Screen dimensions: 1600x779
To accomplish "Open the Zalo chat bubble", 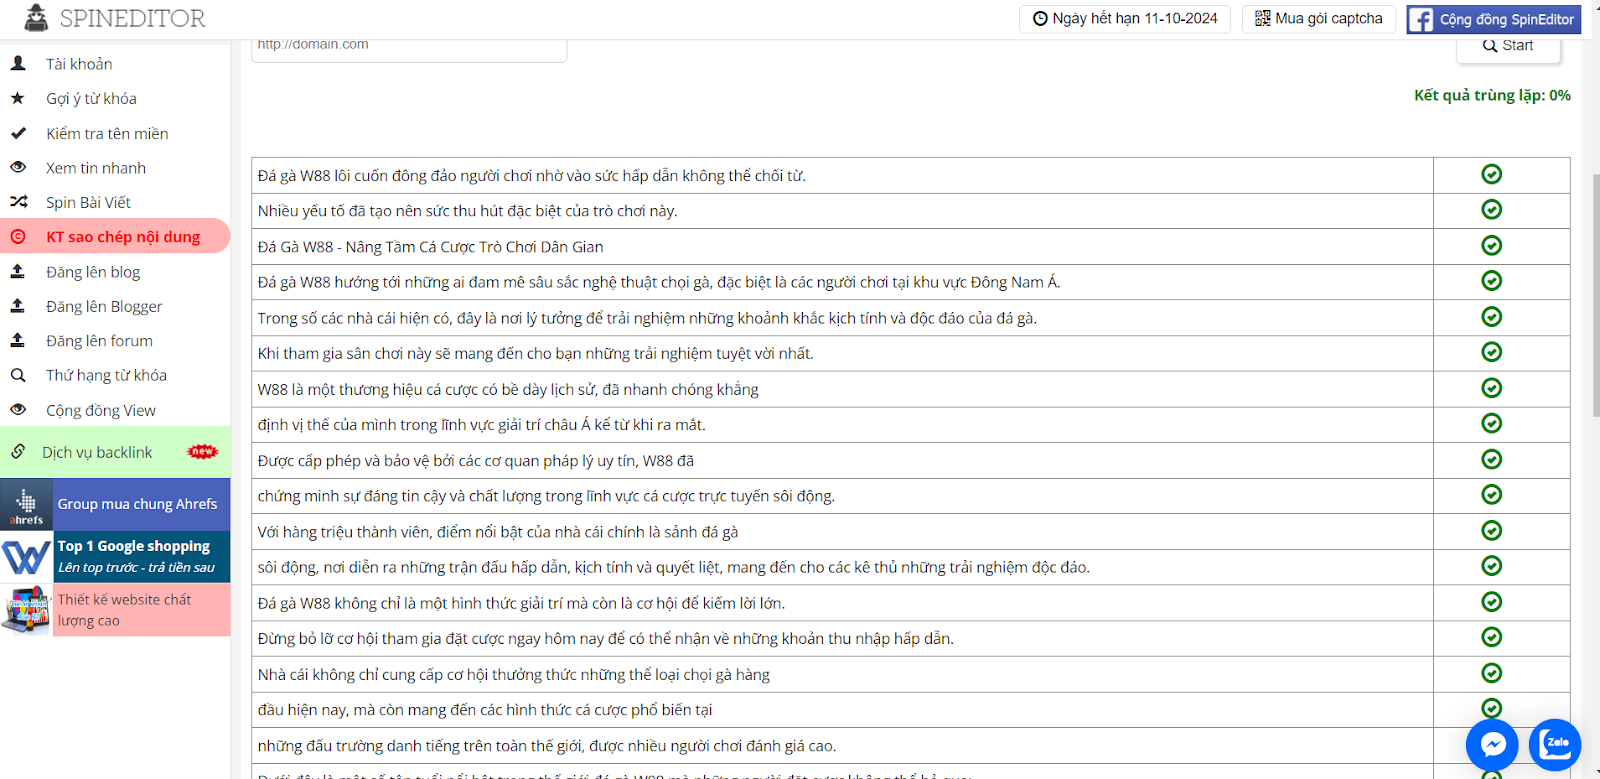I will (x=1555, y=744).
